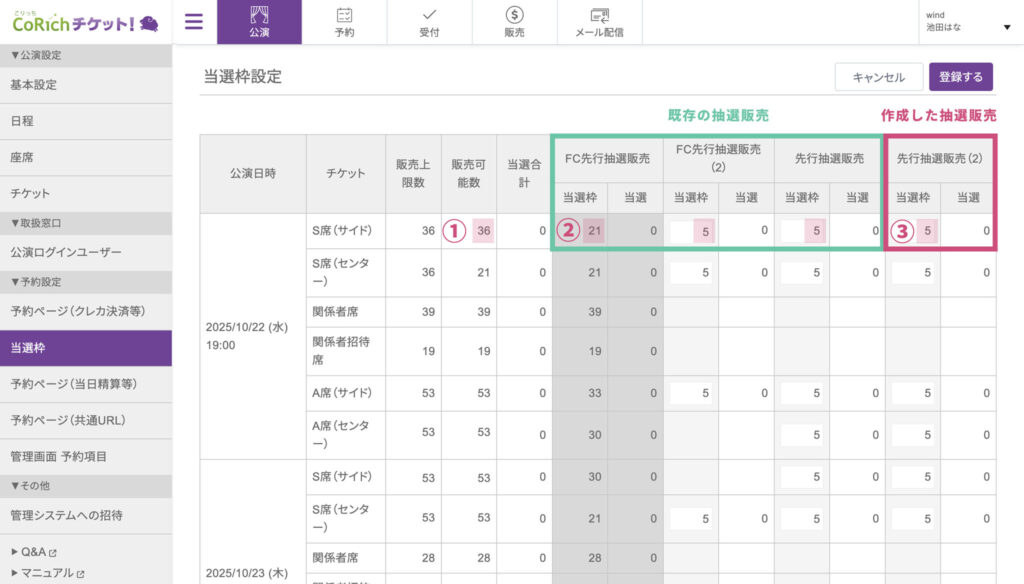Click the 登録する button
Image resolution: width=1024 pixels, height=584 pixels.
(961, 77)
